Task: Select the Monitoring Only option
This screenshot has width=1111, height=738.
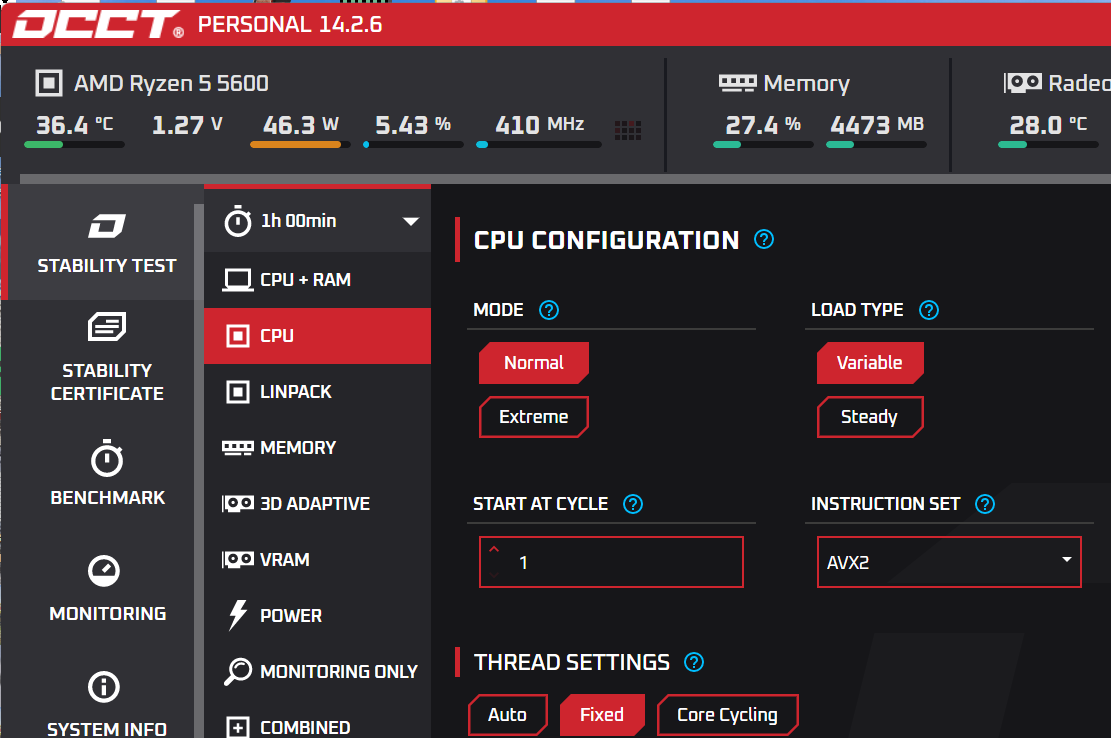Action: point(317,671)
